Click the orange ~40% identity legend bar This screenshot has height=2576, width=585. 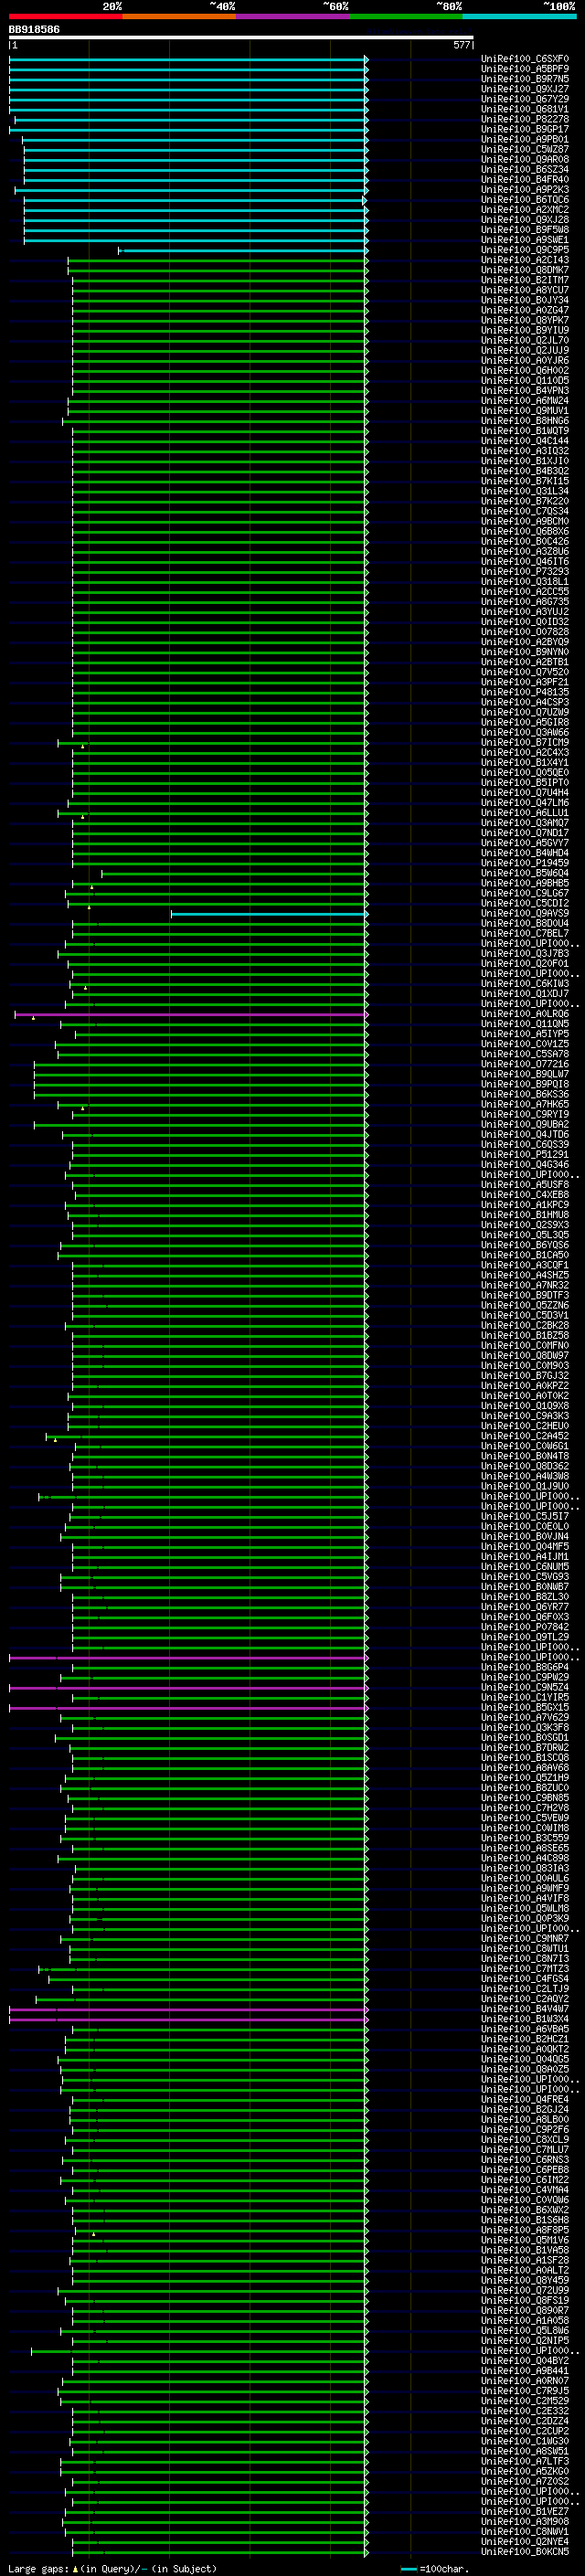tap(179, 16)
